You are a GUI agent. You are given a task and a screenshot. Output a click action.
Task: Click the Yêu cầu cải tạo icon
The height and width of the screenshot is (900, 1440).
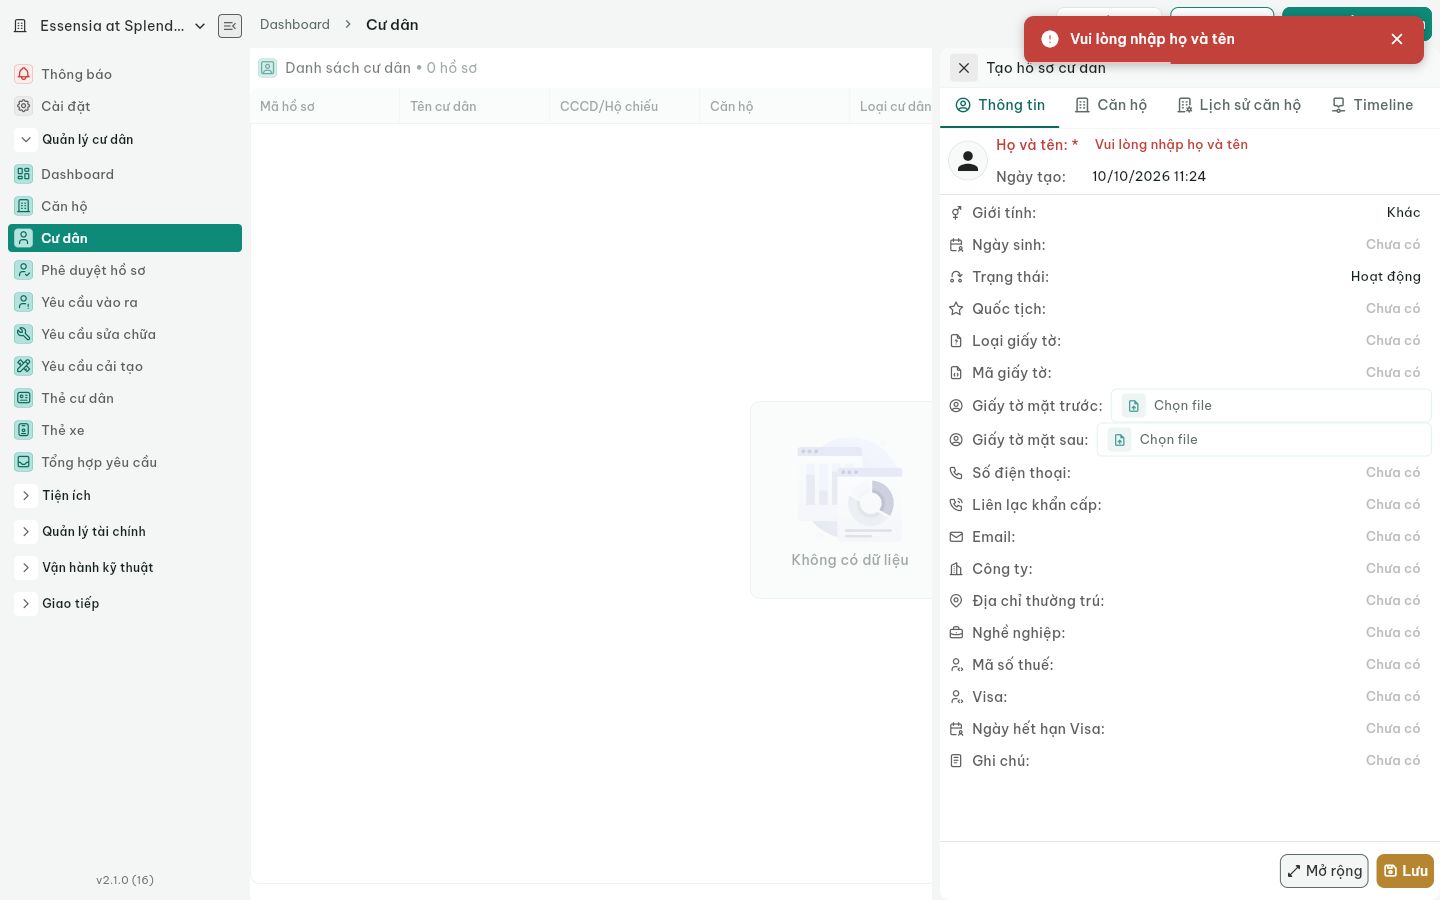tap(24, 366)
